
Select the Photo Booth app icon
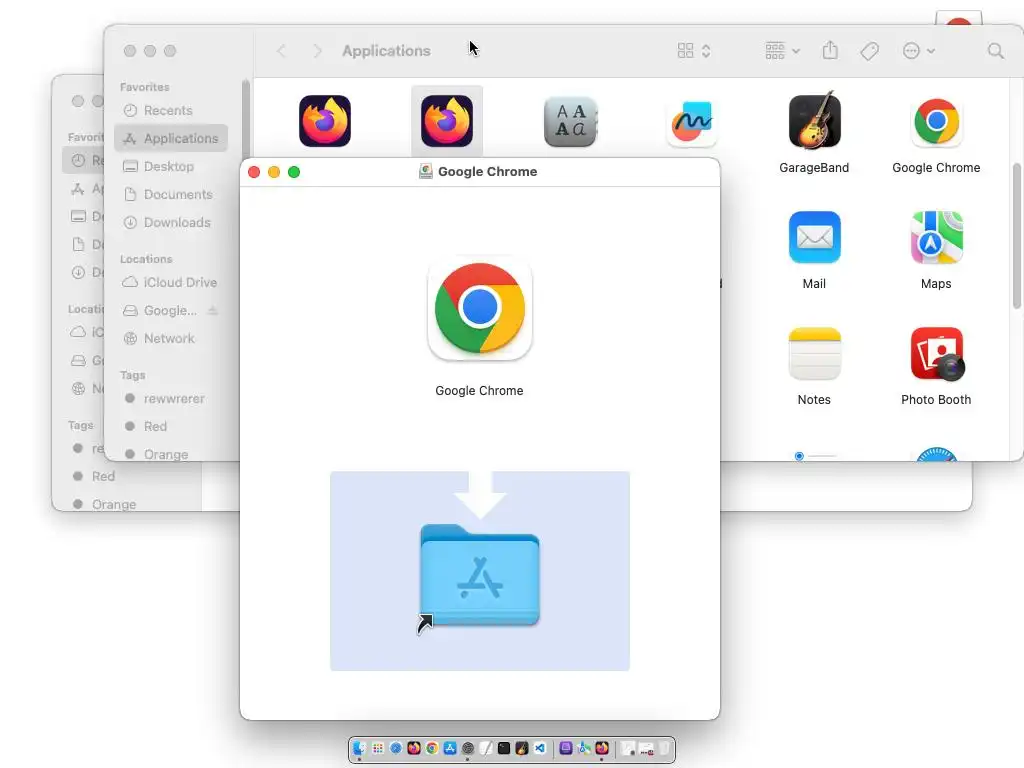tap(936, 353)
